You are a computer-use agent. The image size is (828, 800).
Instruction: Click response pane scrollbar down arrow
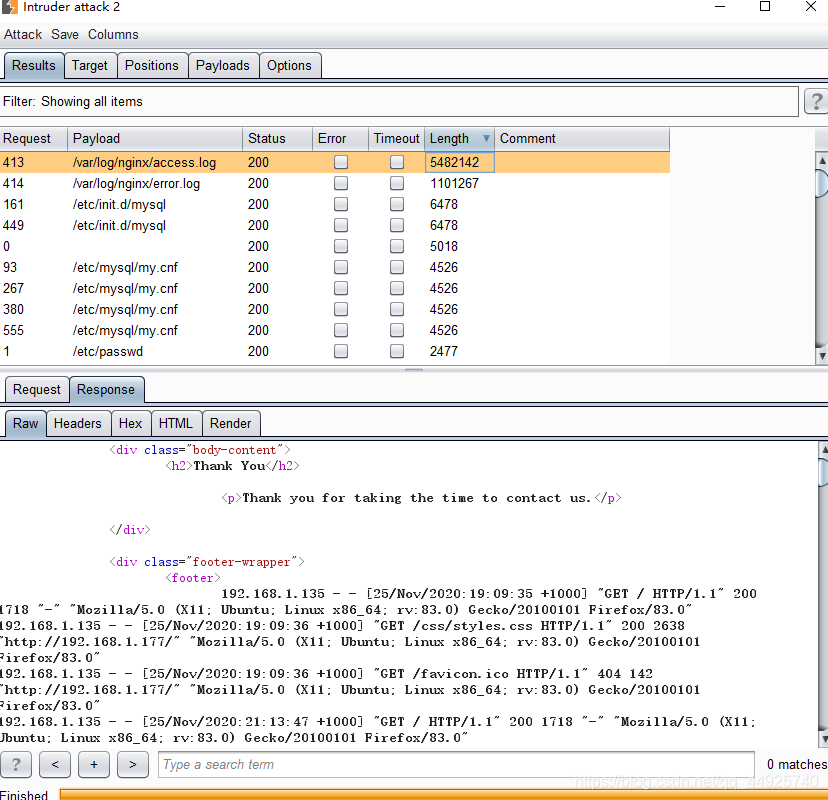point(823,738)
